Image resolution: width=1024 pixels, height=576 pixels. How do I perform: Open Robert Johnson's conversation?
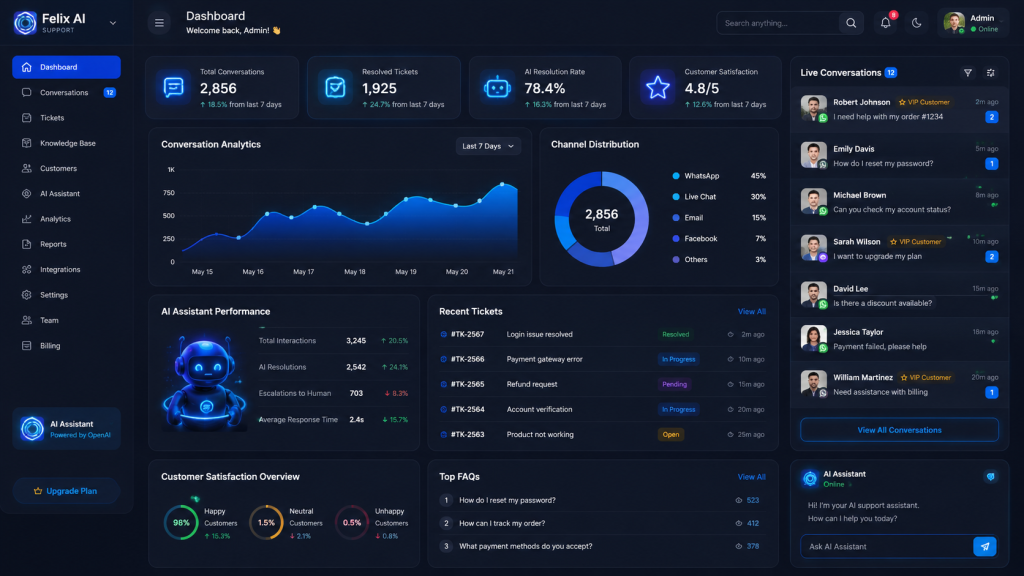899,109
